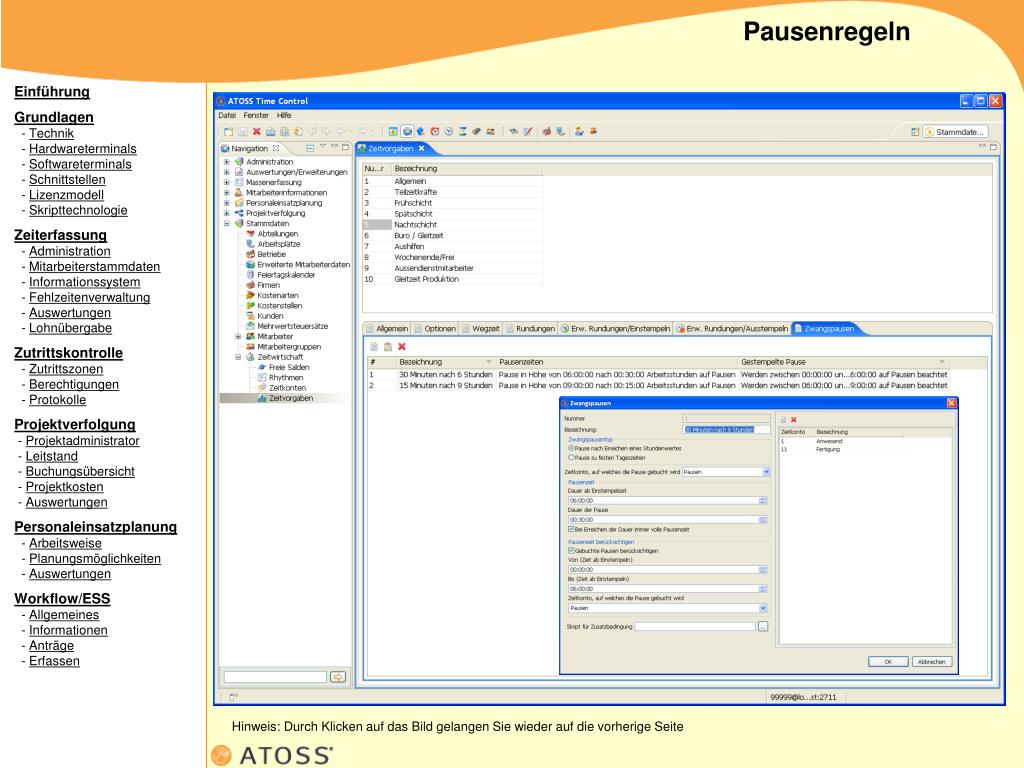Collapse Stammdaten node in navigation tree

tap(227, 223)
